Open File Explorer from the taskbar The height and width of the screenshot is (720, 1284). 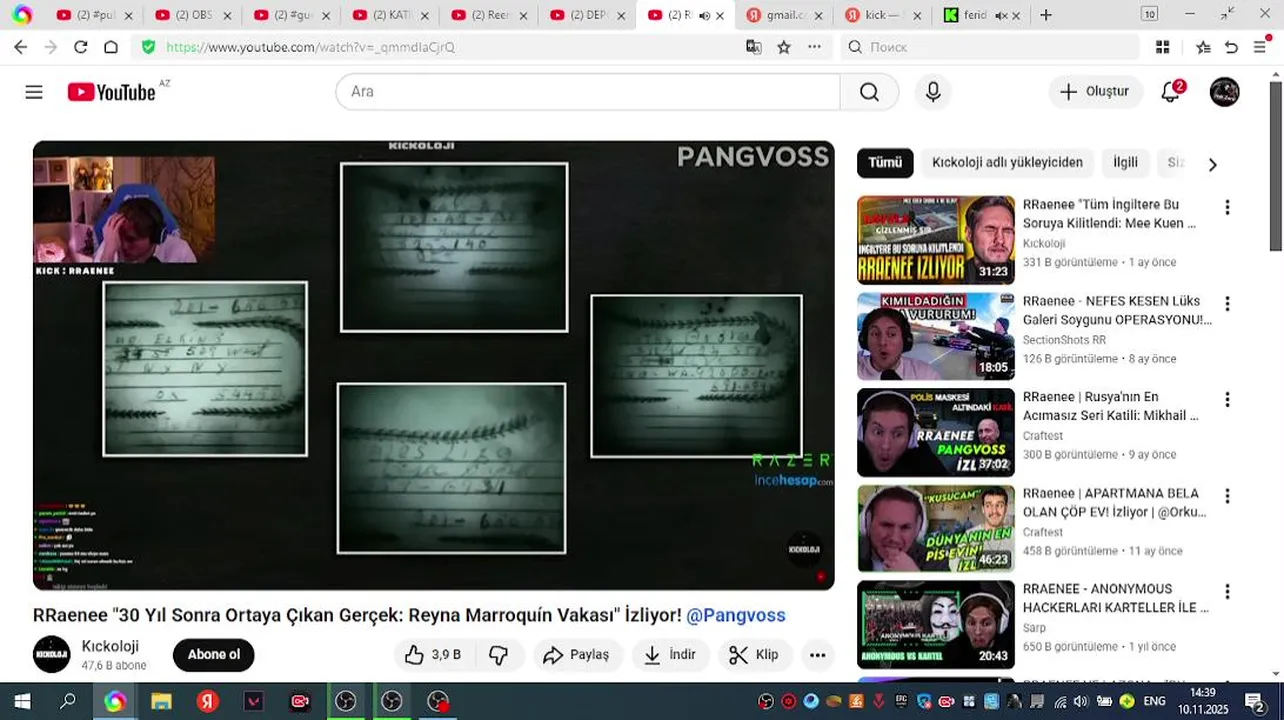click(x=160, y=701)
